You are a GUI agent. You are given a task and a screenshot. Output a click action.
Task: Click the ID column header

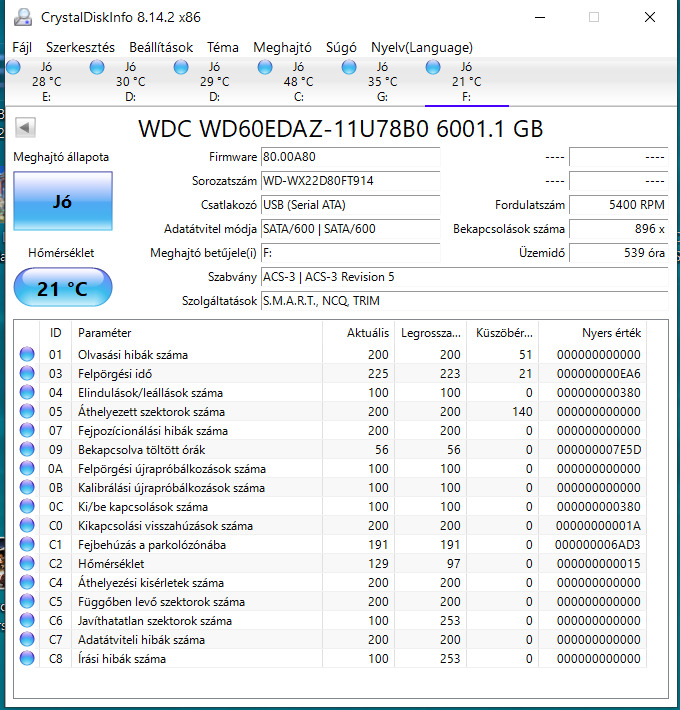pyautogui.click(x=55, y=333)
